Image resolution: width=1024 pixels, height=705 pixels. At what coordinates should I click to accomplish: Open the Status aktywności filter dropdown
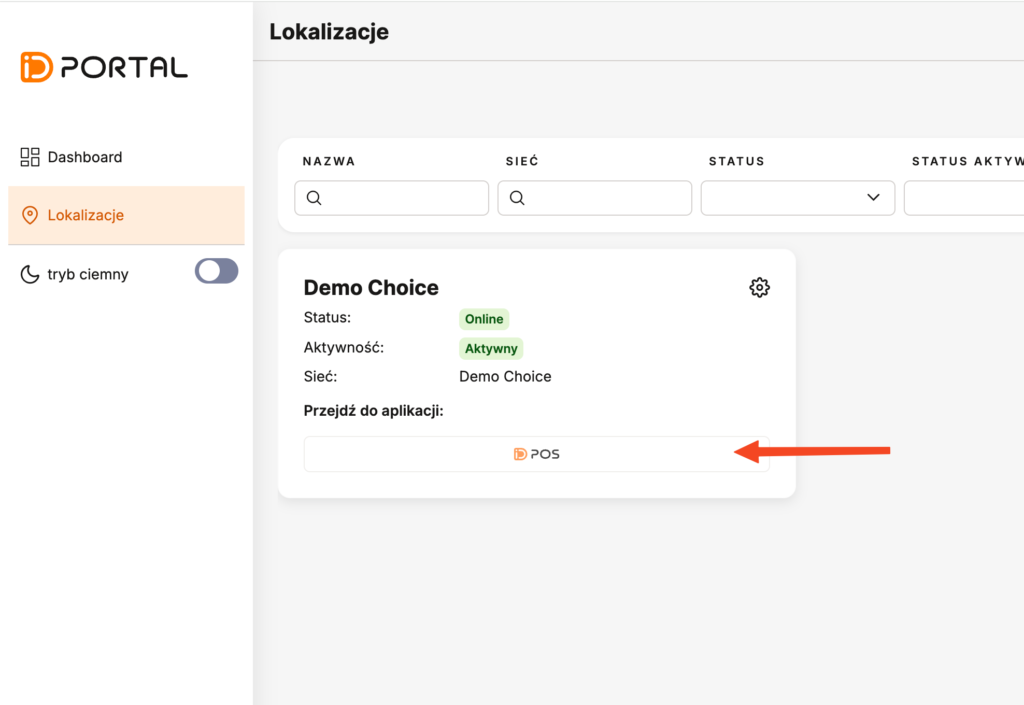(965, 198)
